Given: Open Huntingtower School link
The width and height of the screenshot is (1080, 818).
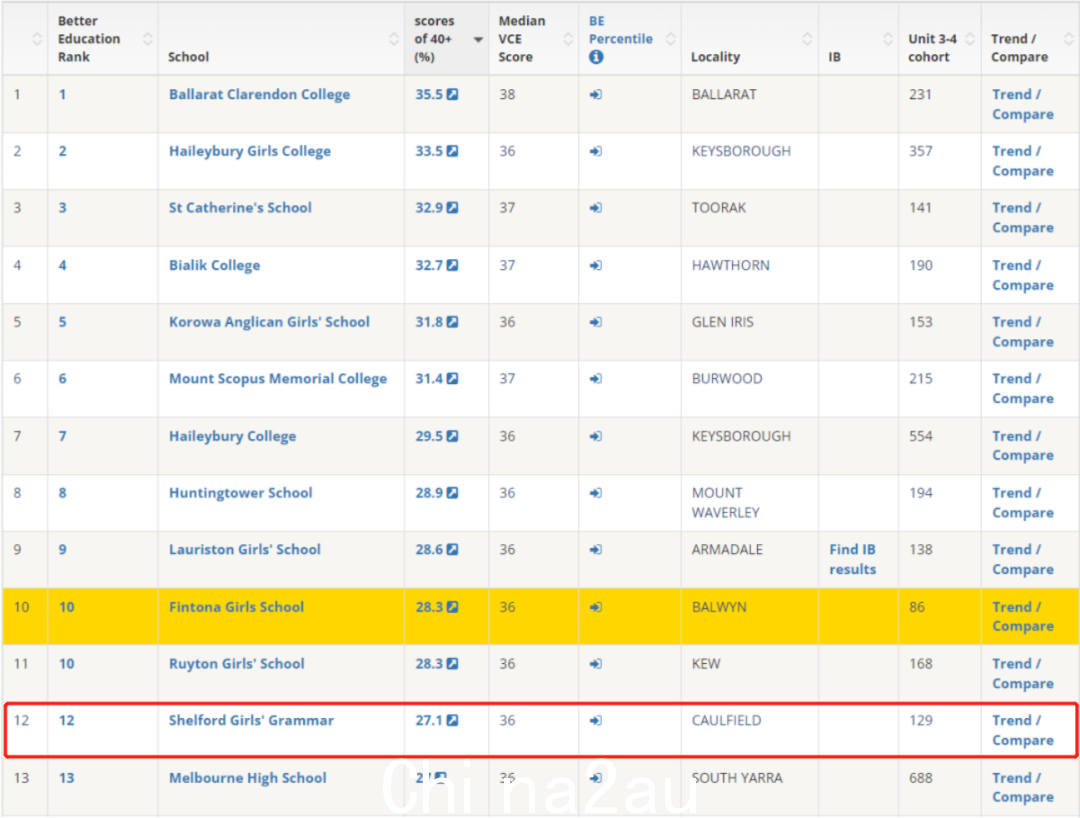Looking at the screenshot, I should 241,492.
